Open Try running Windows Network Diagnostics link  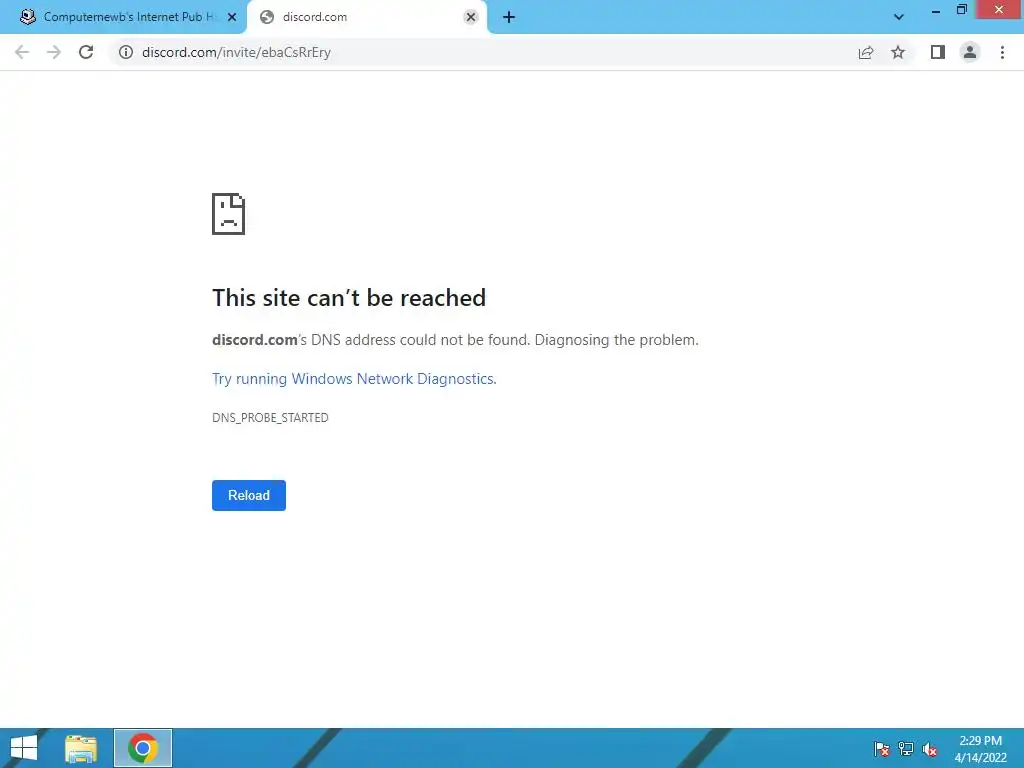(x=354, y=379)
